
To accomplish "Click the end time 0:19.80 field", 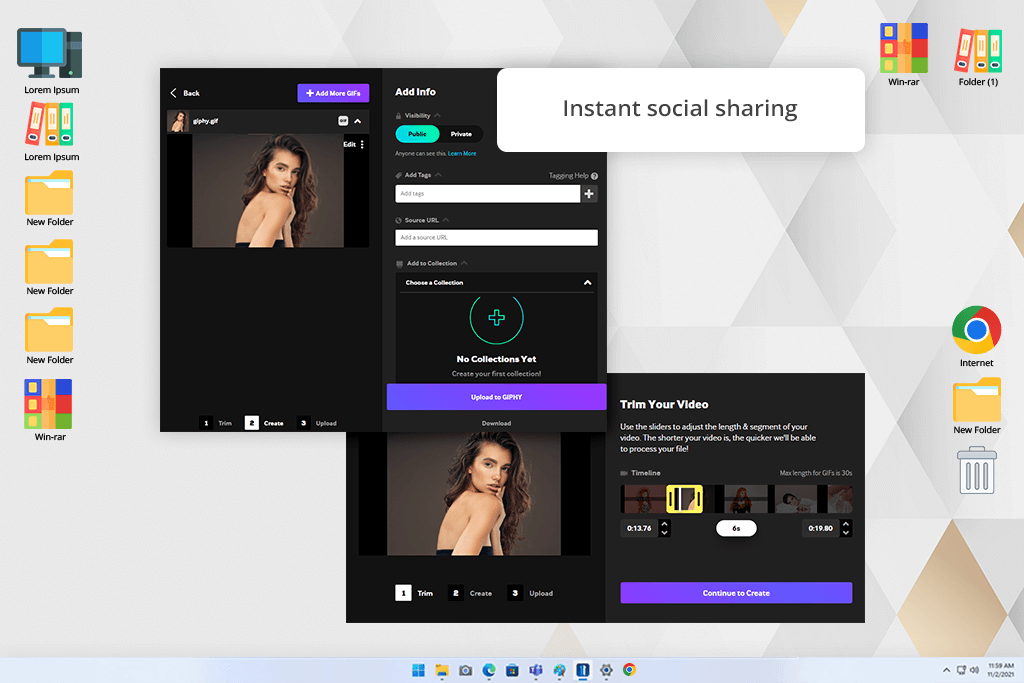I will 820,528.
